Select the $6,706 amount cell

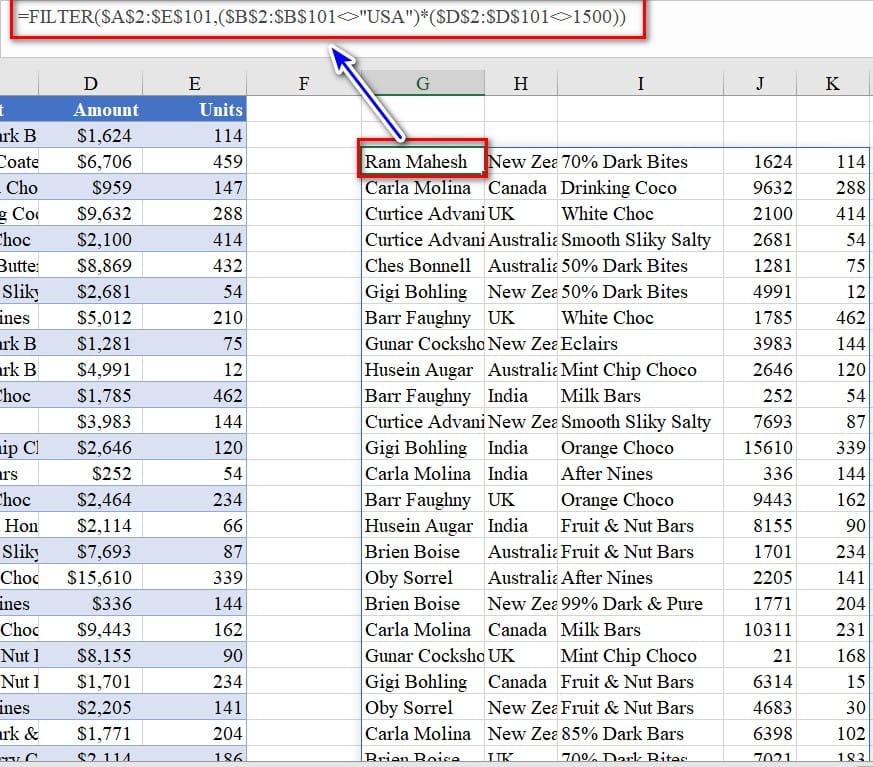[105, 162]
